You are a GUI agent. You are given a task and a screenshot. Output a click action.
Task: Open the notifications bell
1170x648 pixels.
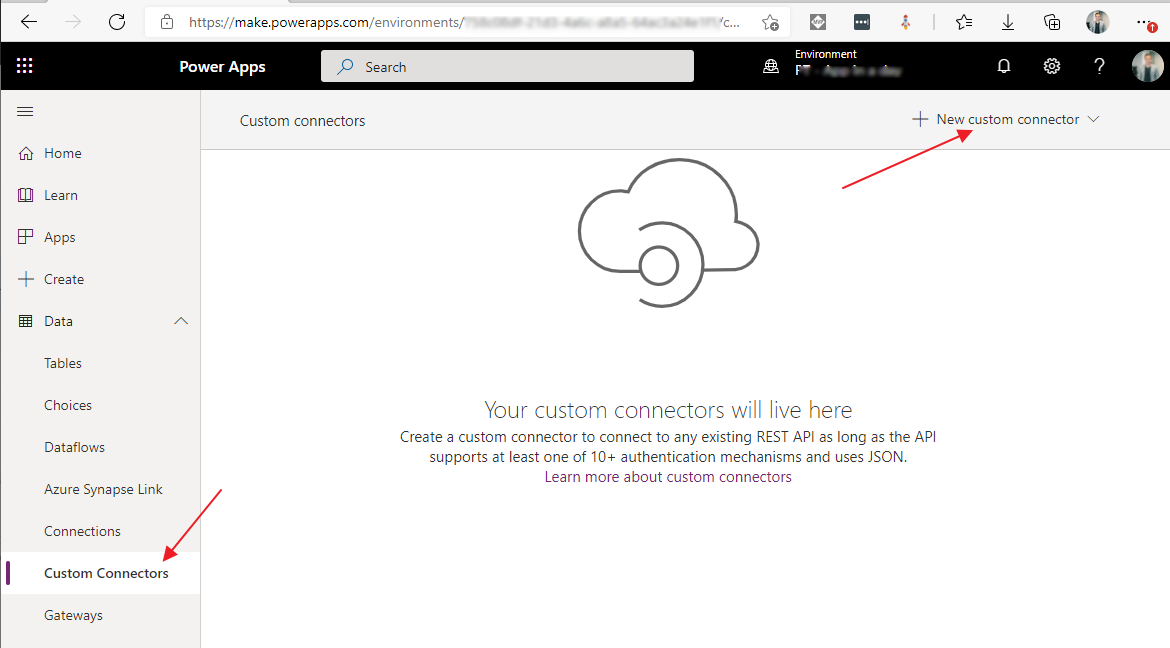(x=1004, y=66)
